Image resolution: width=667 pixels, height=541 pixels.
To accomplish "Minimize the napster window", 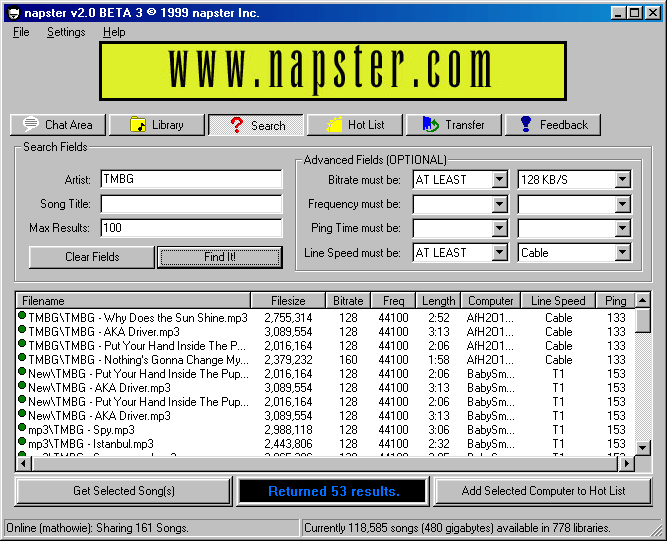I will point(618,13).
